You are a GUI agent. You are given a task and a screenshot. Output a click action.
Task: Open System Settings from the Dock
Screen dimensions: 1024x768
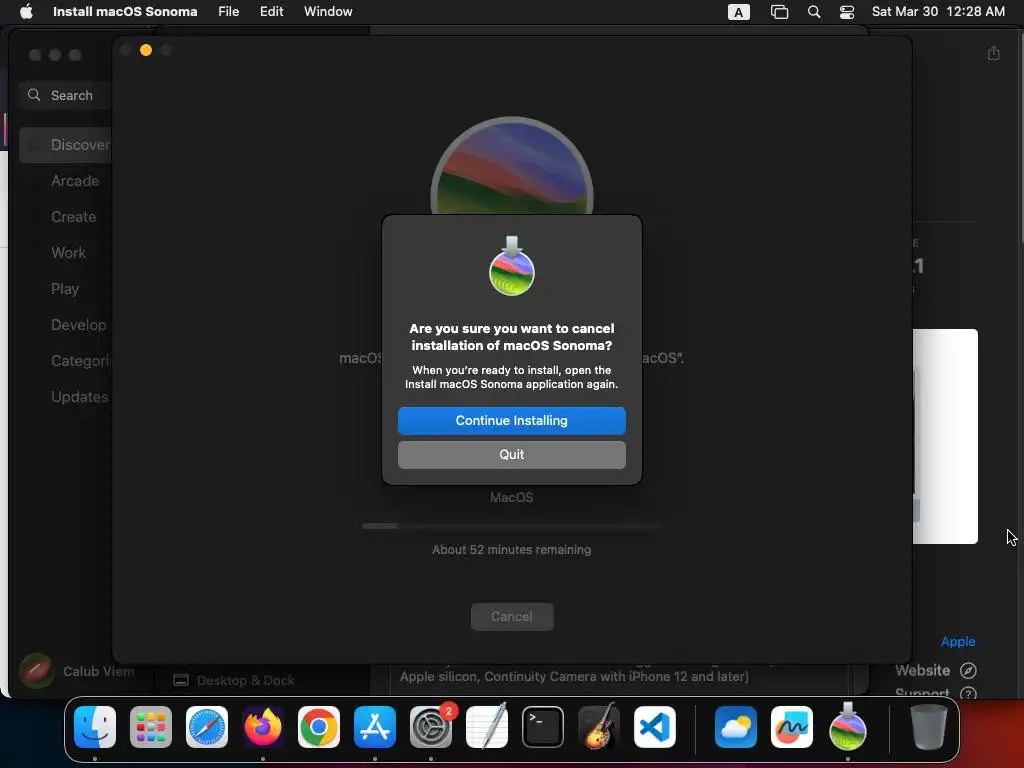click(x=431, y=727)
